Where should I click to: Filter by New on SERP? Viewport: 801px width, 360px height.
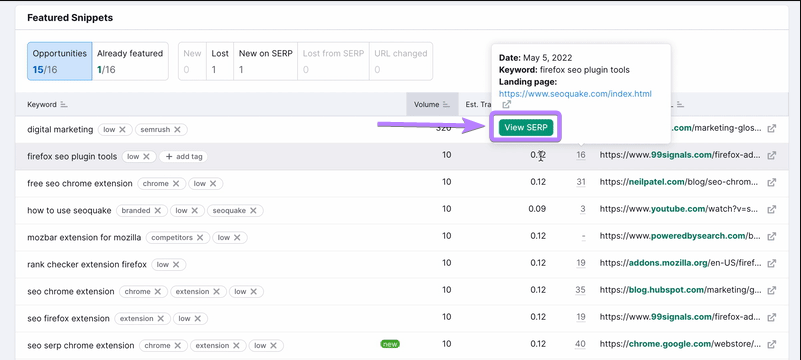(x=266, y=61)
